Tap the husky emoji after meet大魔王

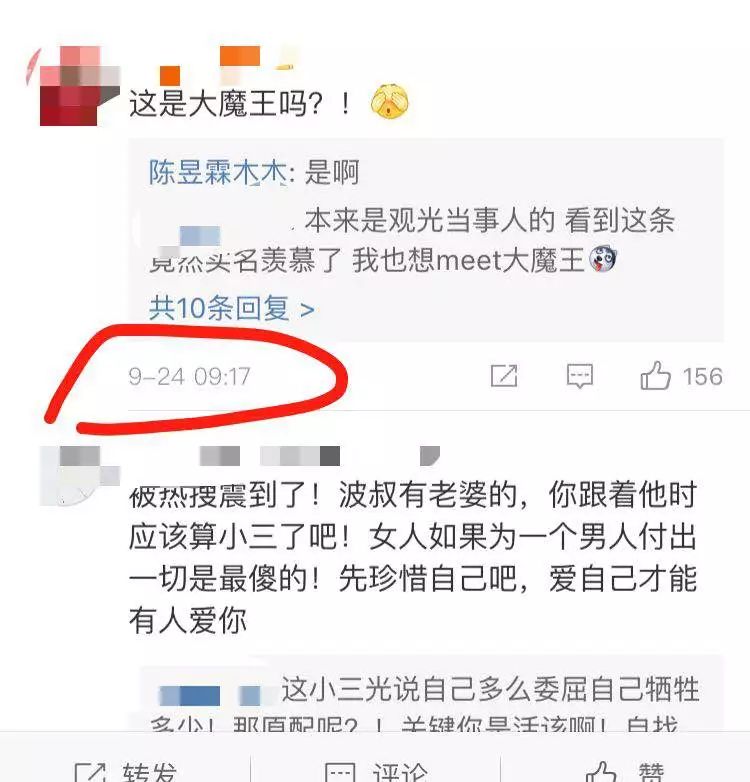coord(603,260)
